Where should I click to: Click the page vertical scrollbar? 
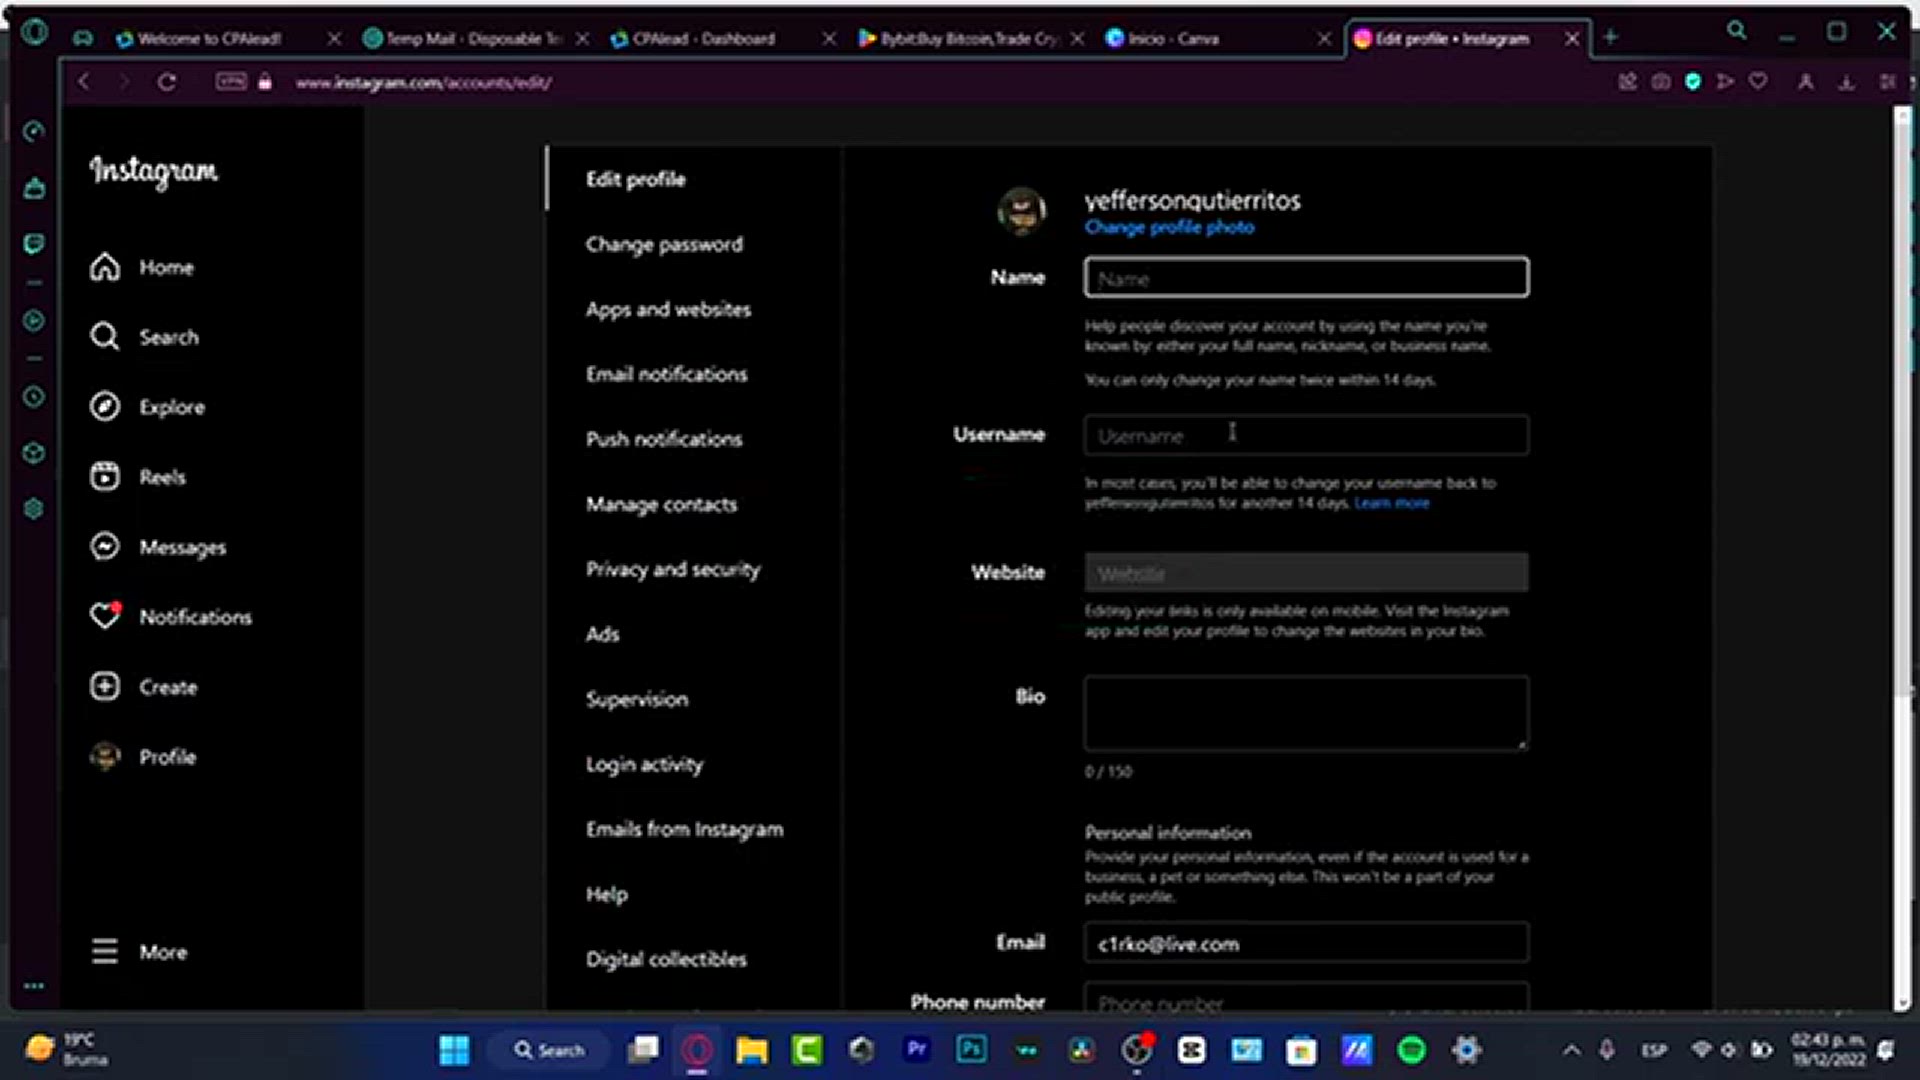(x=1901, y=400)
